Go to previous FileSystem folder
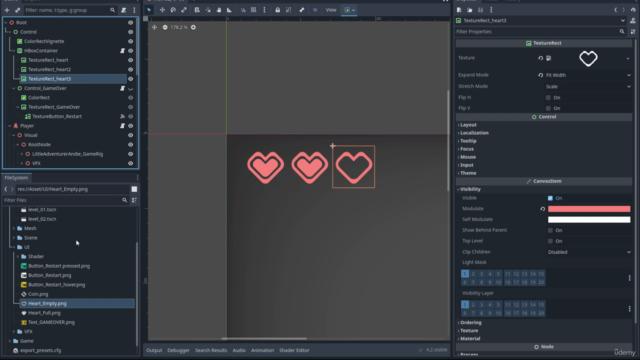Viewport: 640px width, 360px height. click(x=6, y=189)
